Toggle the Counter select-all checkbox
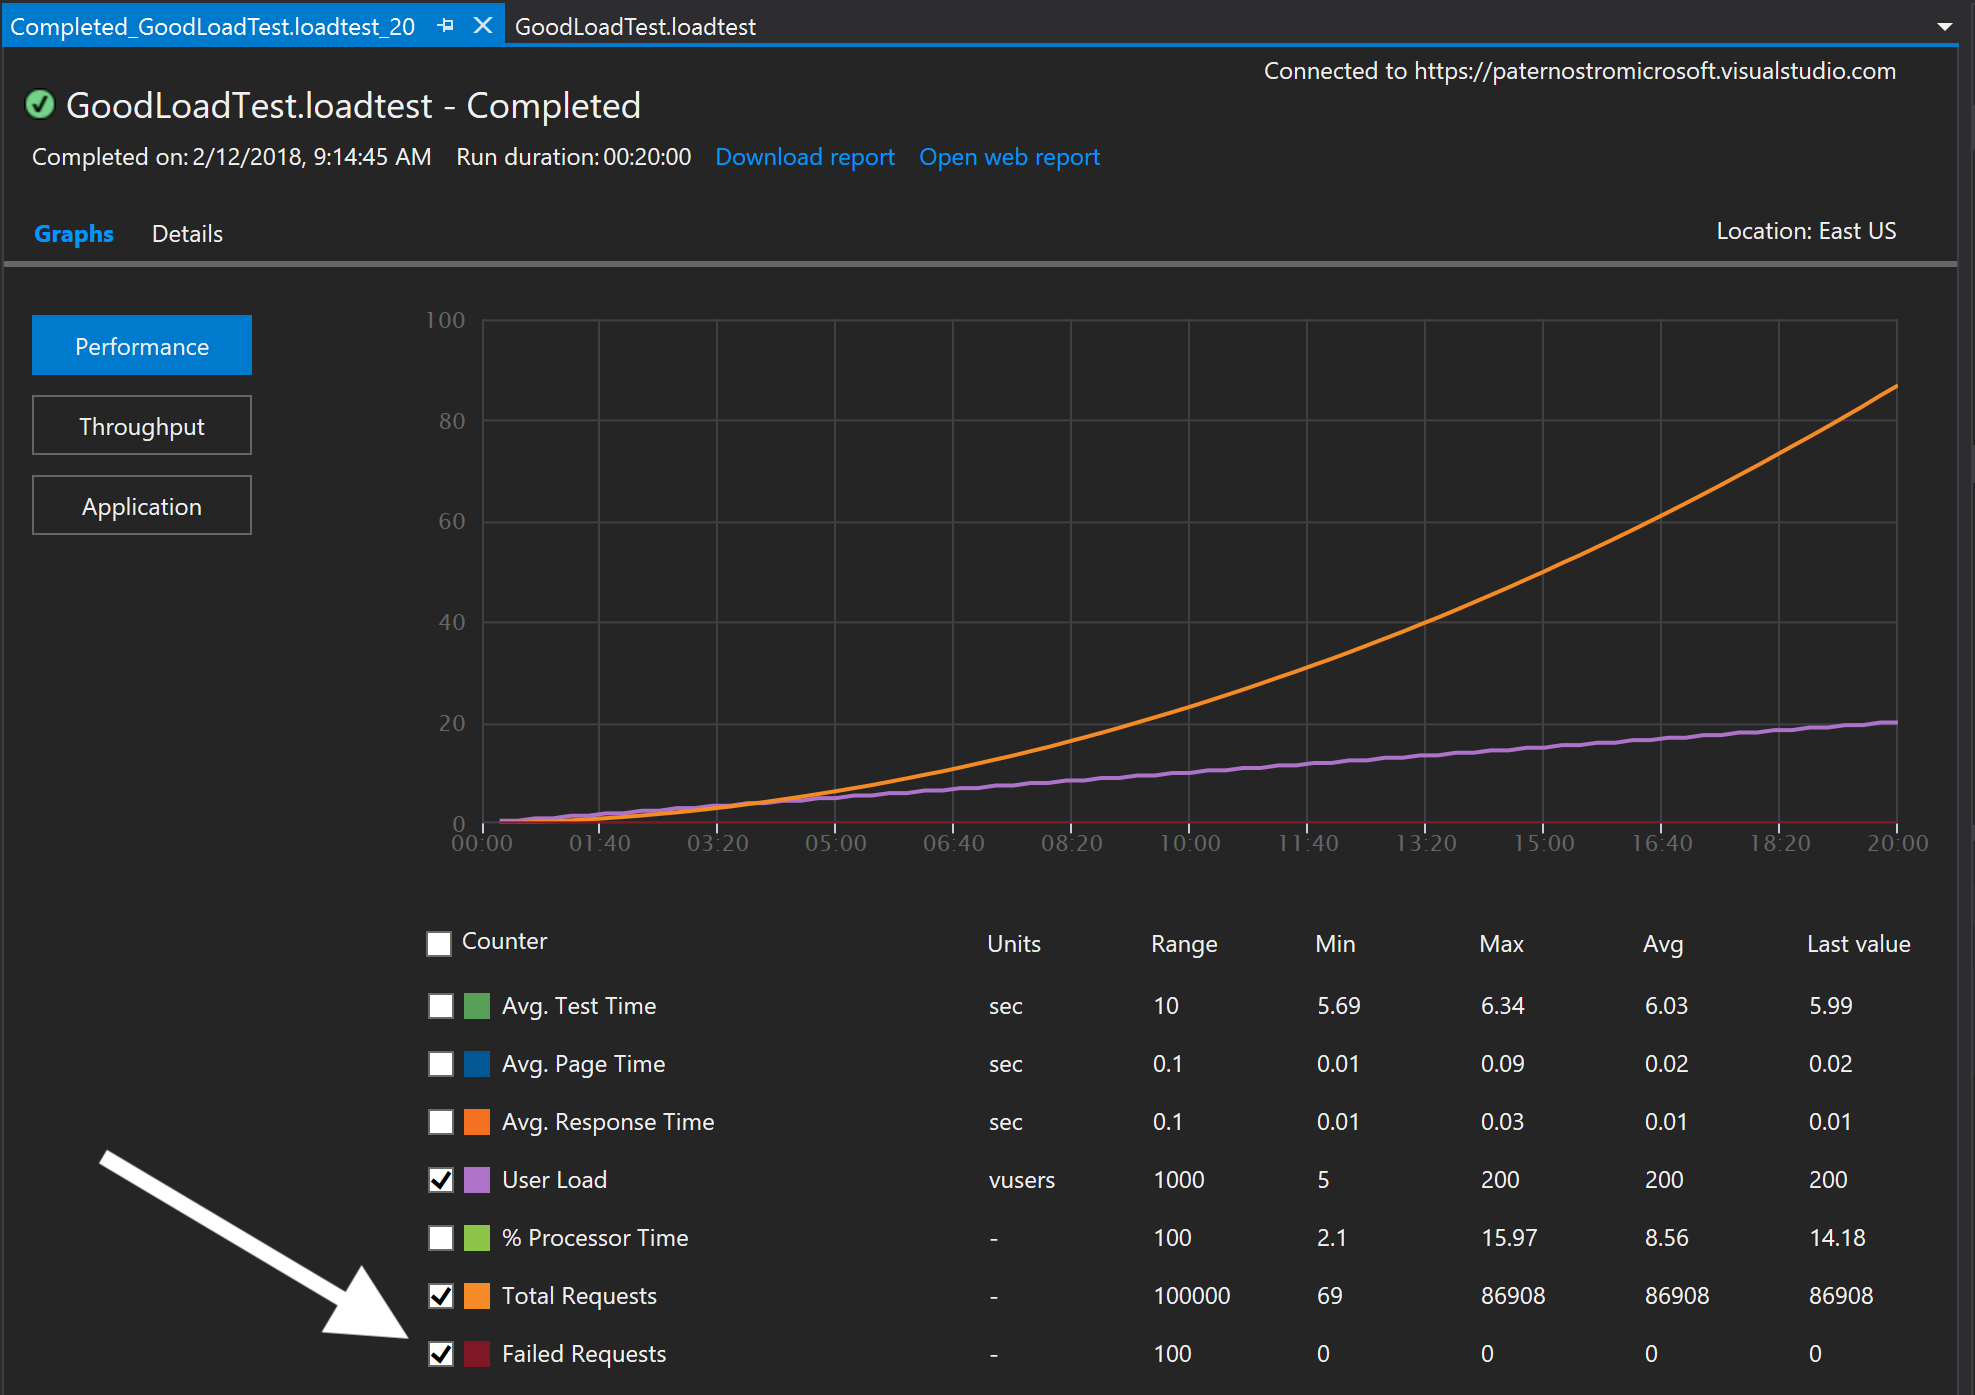 439,943
